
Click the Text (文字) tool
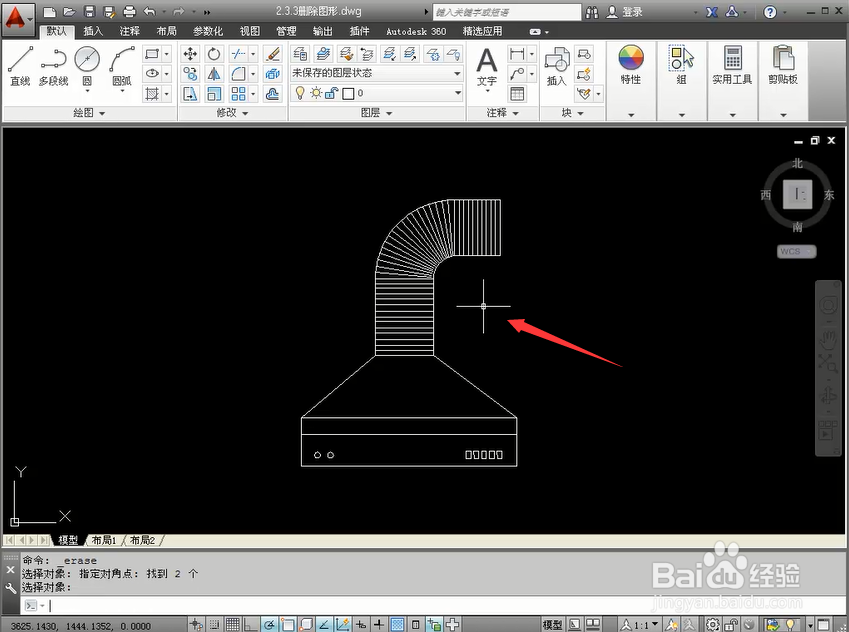coord(487,67)
